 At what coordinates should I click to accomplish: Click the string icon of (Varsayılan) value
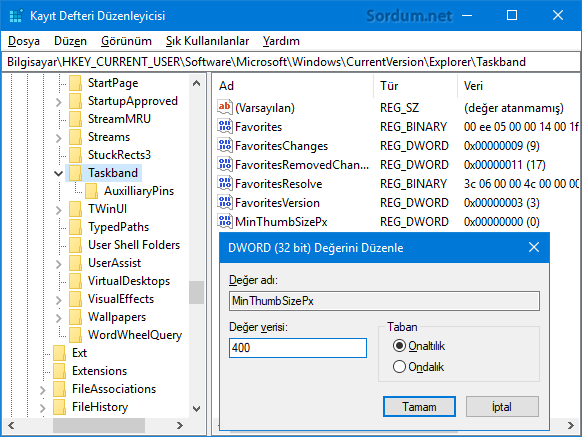tap(225, 107)
